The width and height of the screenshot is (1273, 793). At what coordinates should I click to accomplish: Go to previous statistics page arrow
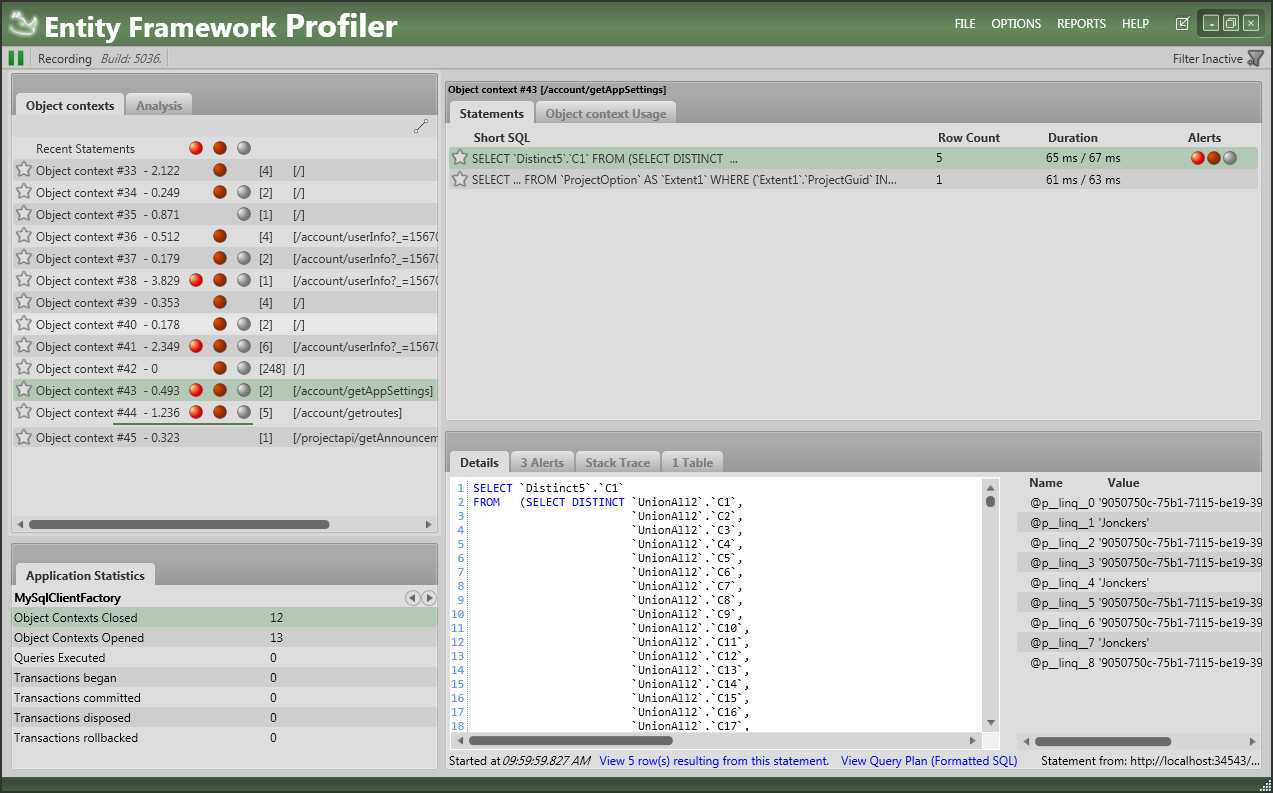tap(412, 598)
